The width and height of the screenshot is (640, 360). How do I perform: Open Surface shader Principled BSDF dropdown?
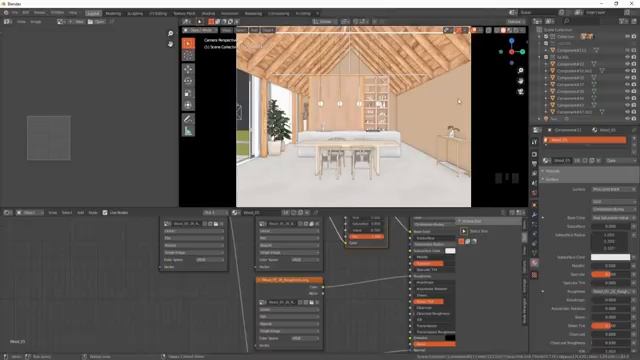coord(613,189)
